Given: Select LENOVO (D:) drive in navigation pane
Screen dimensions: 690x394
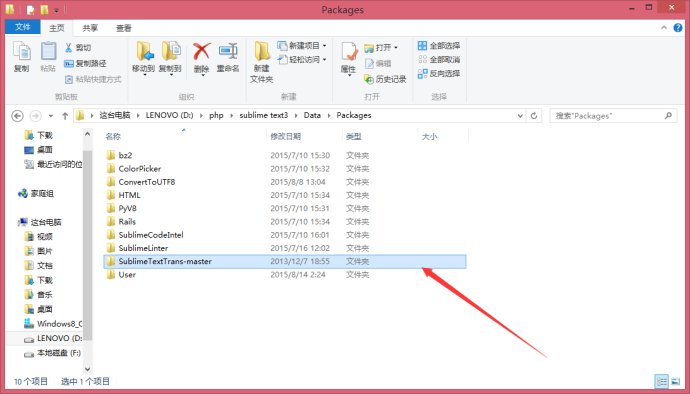Looking at the screenshot, I should point(53,339).
